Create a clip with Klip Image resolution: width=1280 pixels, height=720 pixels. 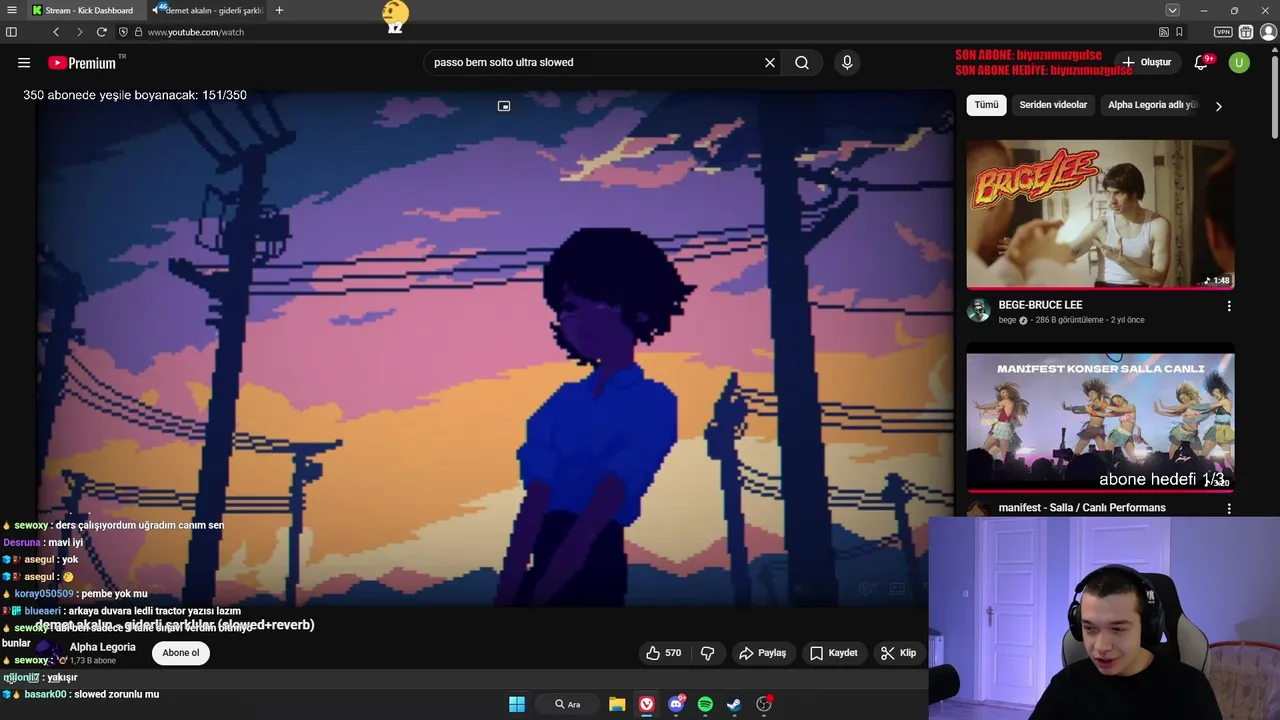[898, 653]
